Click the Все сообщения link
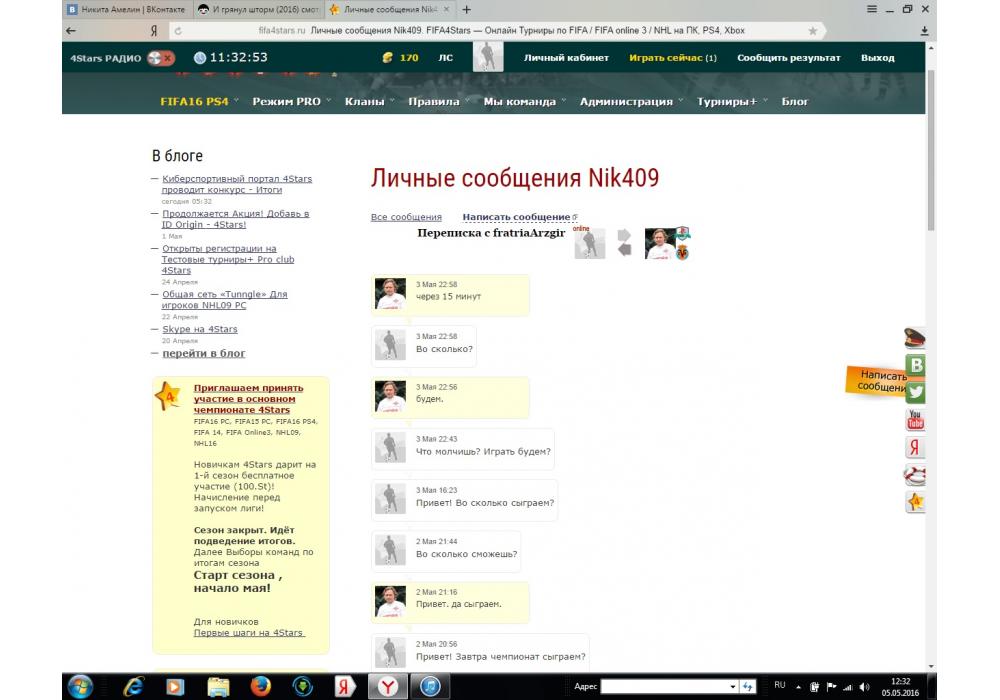This screenshot has height=700, width=1000. tap(406, 217)
